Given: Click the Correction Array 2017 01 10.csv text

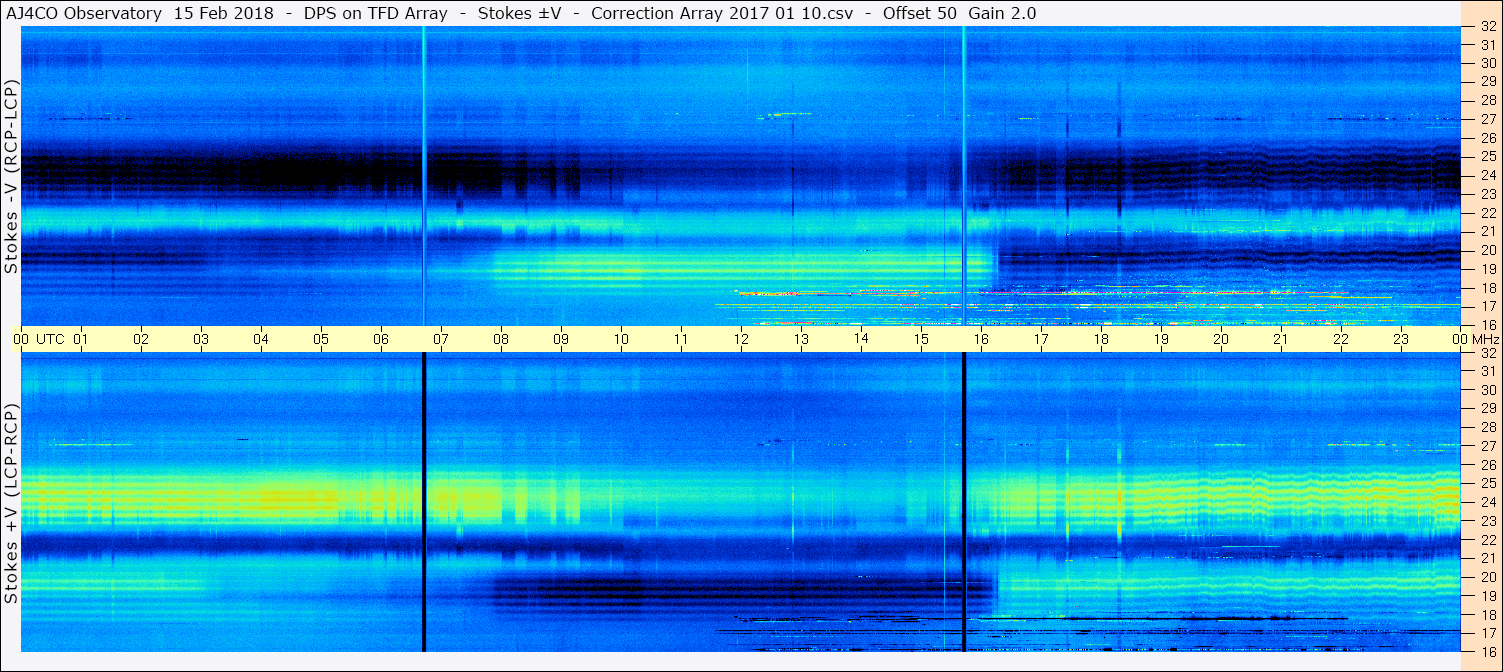Looking at the screenshot, I should (722, 13).
